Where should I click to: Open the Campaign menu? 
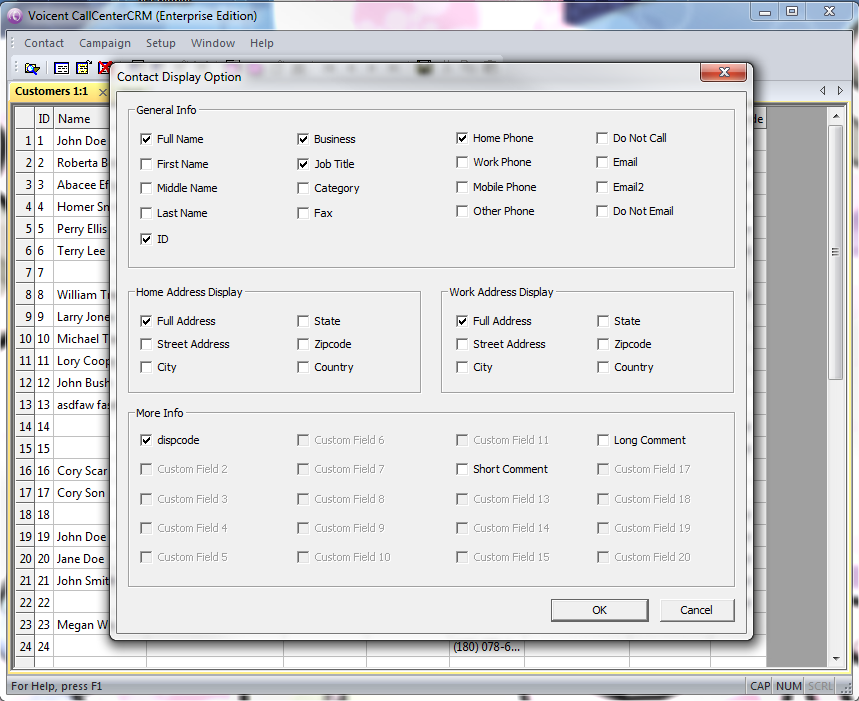[x=105, y=43]
